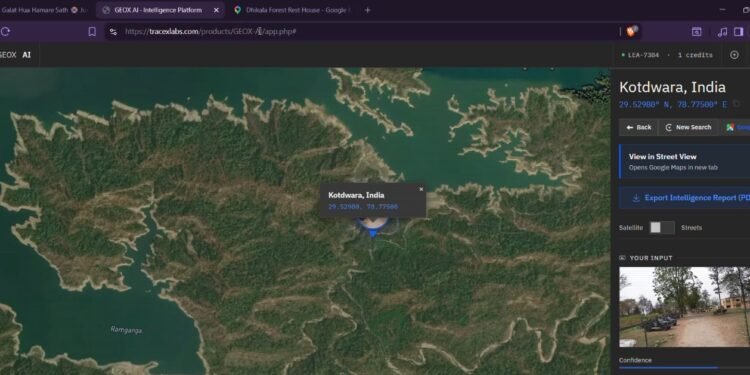Click coordinates 29.52980° N, 78.77500° E
This screenshot has height=375, width=750.
pyautogui.click(x=673, y=104)
